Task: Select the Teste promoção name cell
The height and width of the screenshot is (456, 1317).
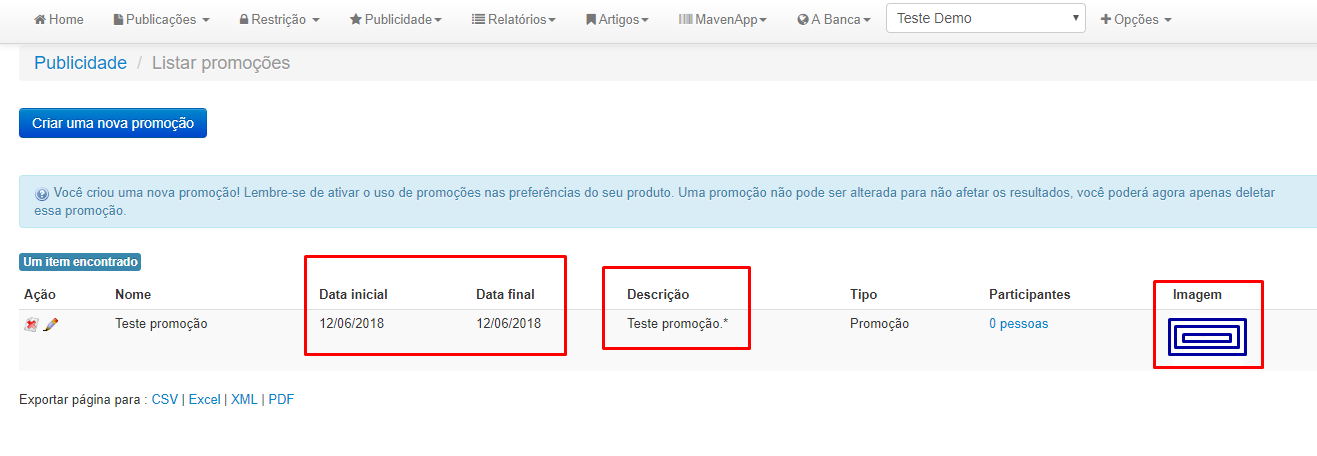Action: coord(161,324)
